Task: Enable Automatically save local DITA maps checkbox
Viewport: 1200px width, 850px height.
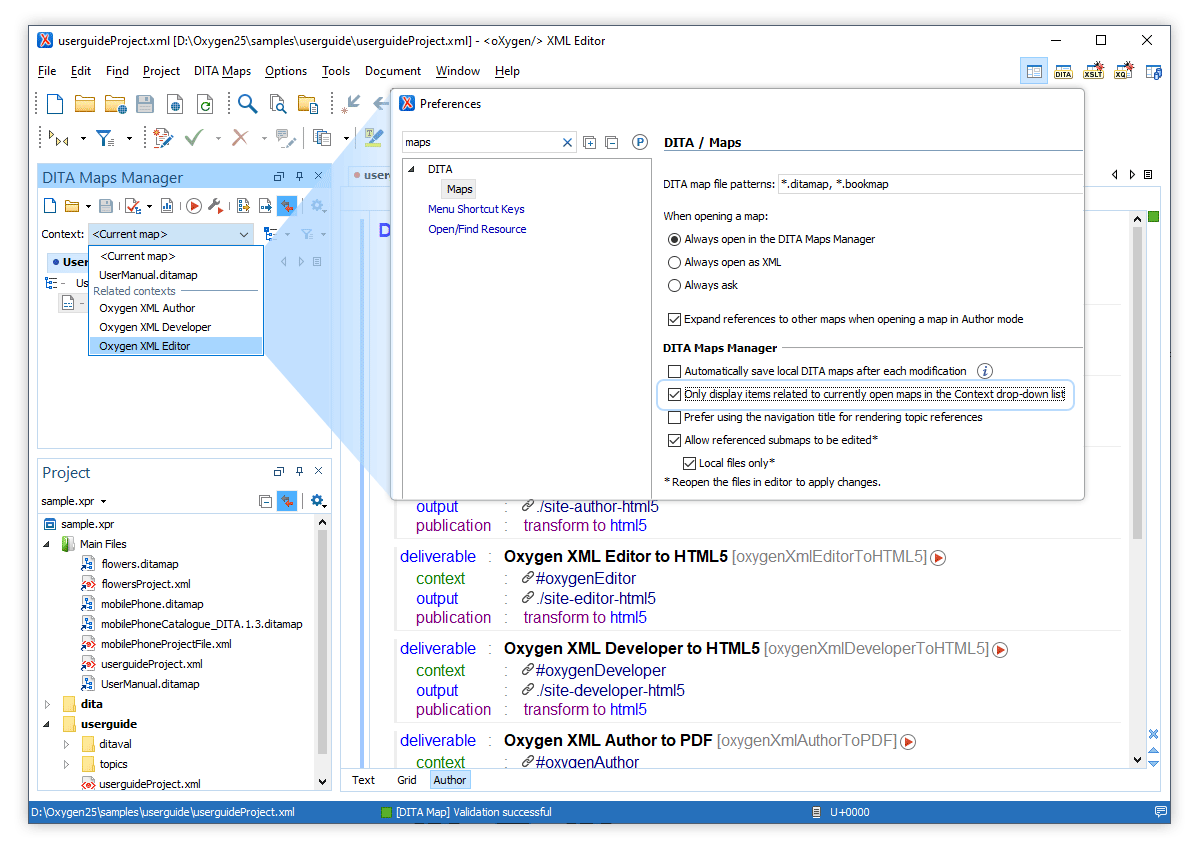Action: coord(674,371)
